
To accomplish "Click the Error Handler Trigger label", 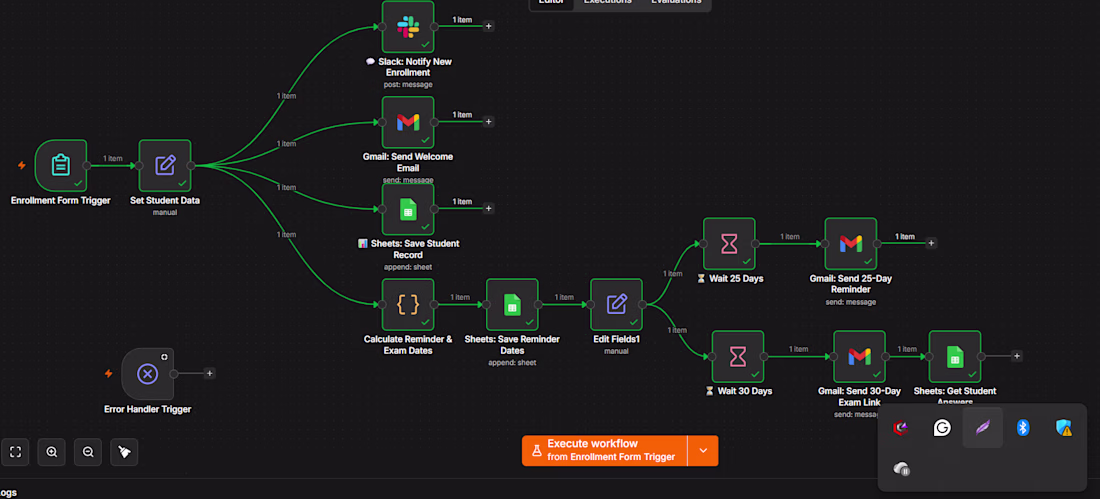I will (147, 409).
